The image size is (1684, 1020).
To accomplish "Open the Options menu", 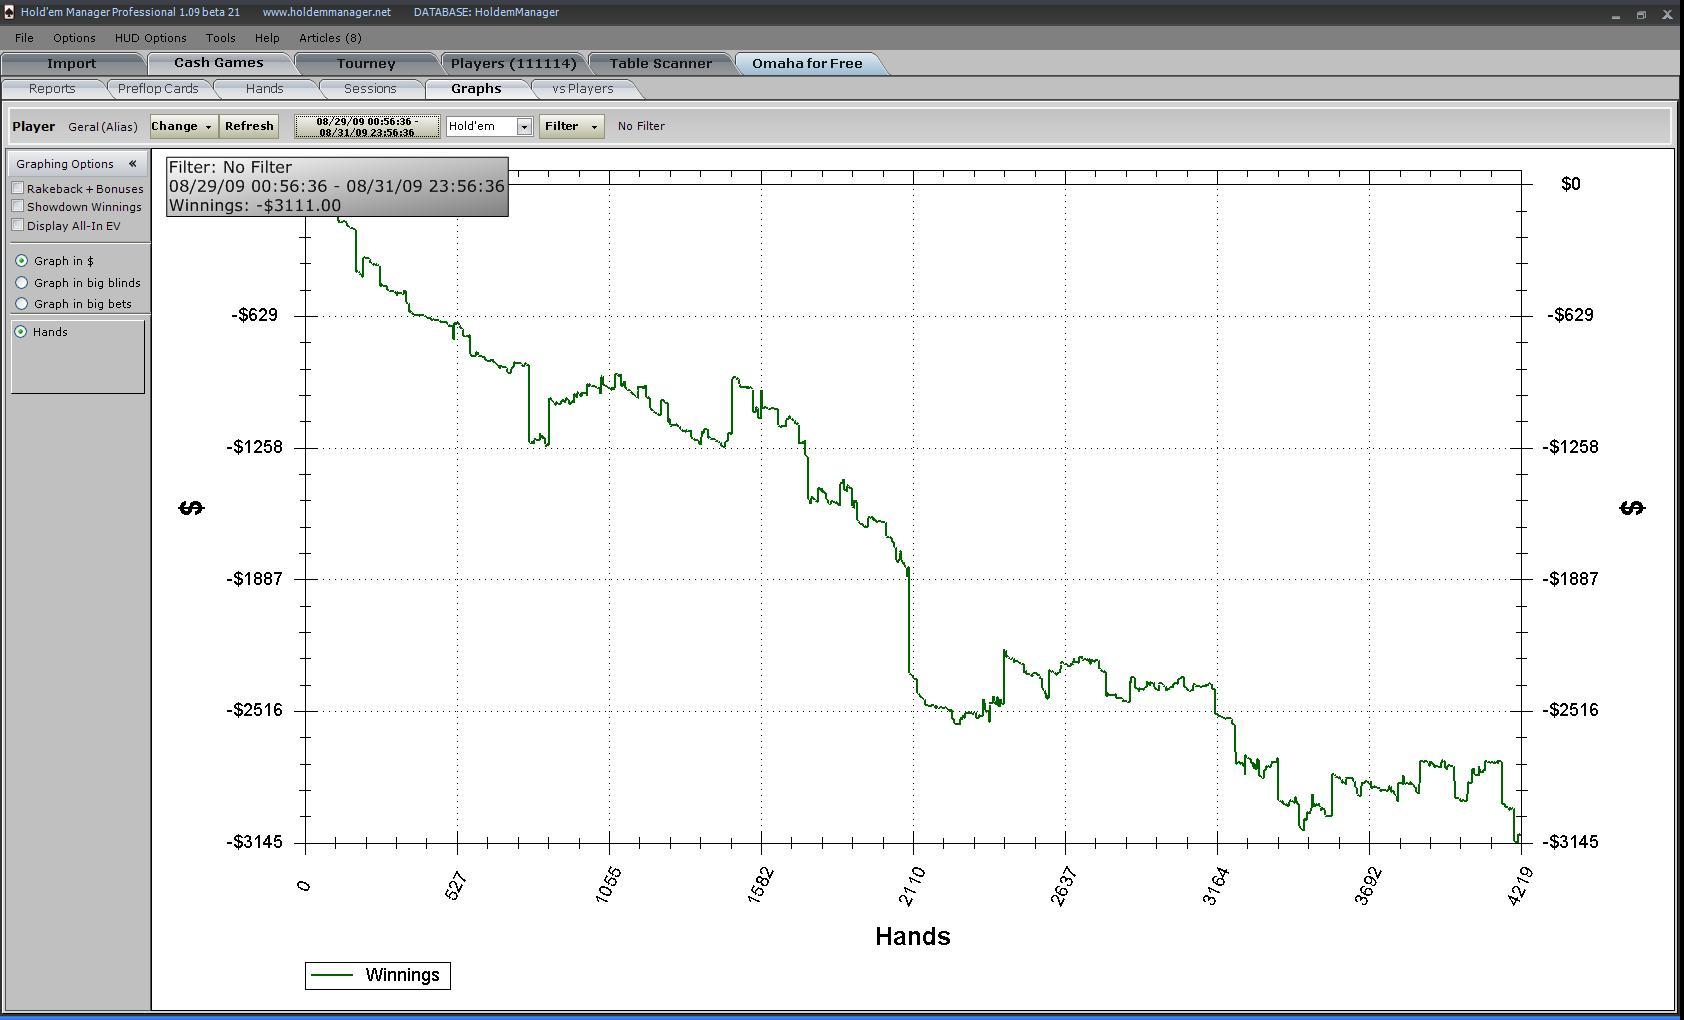I will (74, 38).
